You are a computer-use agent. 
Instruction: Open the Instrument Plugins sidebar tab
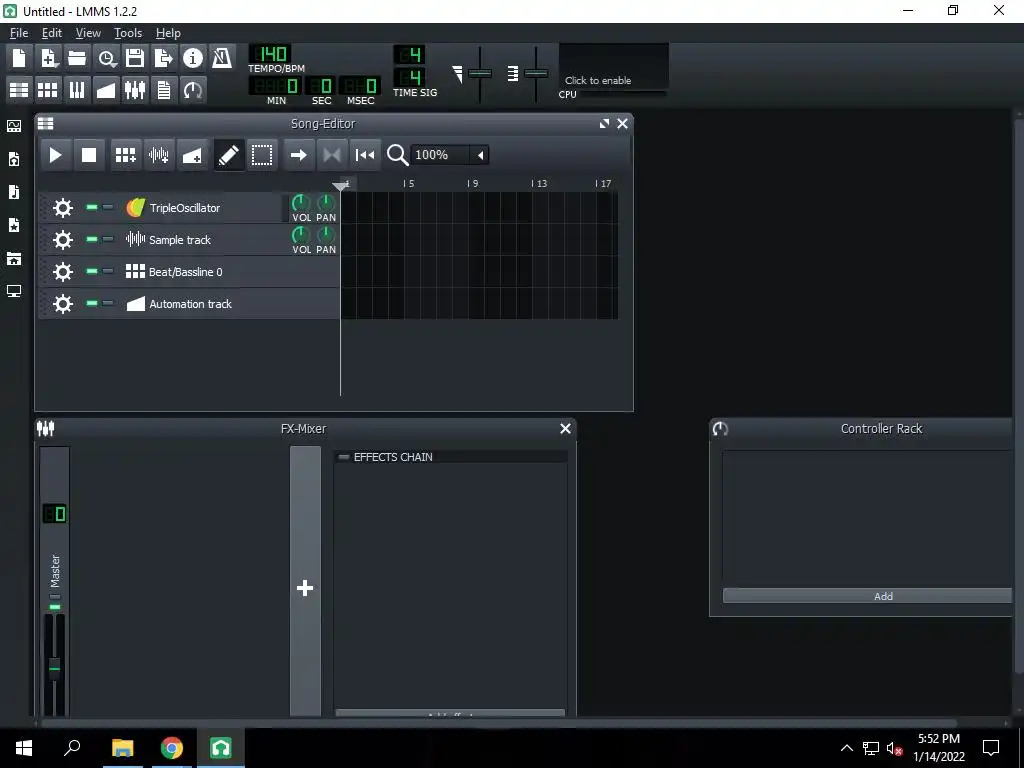click(x=14, y=126)
